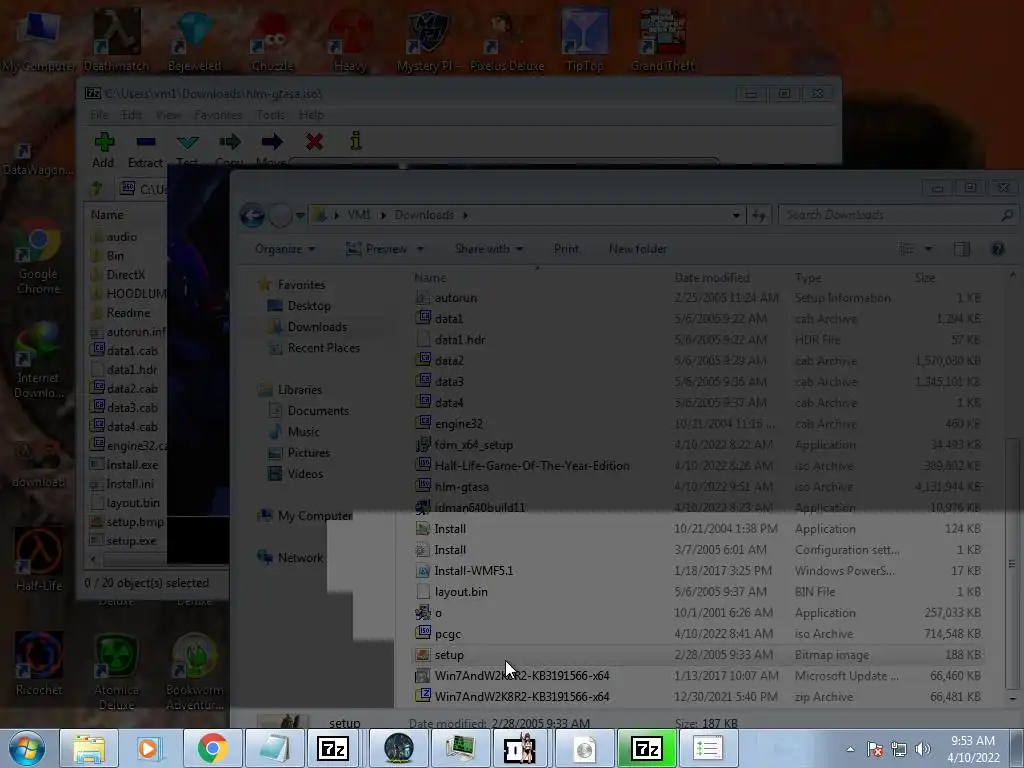Open the Tools menu in 7-Zip

point(270,115)
